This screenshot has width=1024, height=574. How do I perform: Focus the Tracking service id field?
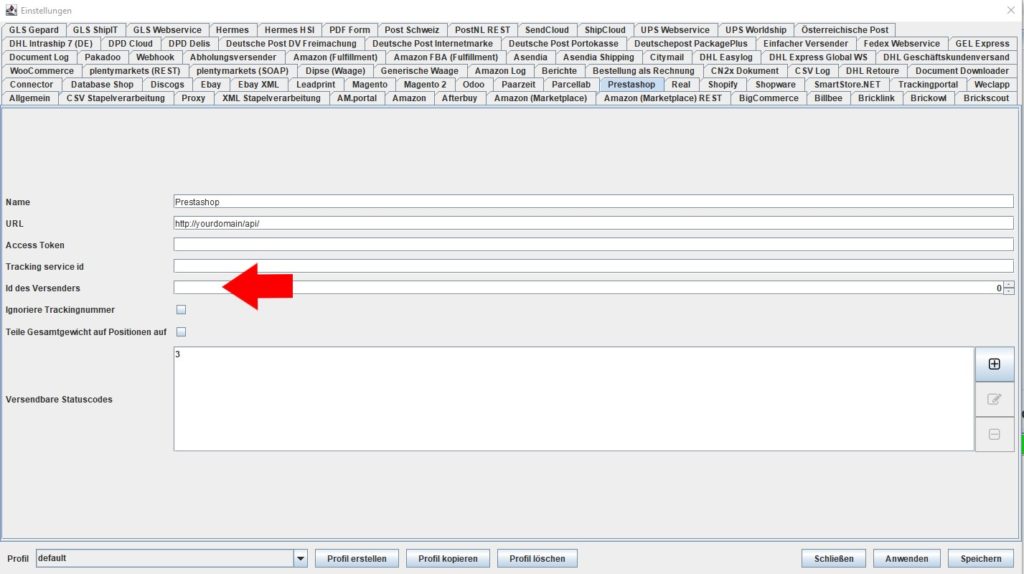coord(593,266)
